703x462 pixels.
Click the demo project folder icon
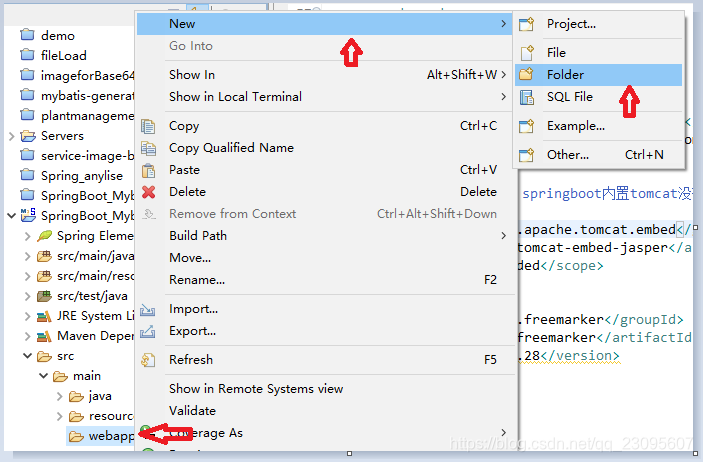pos(27,35)
